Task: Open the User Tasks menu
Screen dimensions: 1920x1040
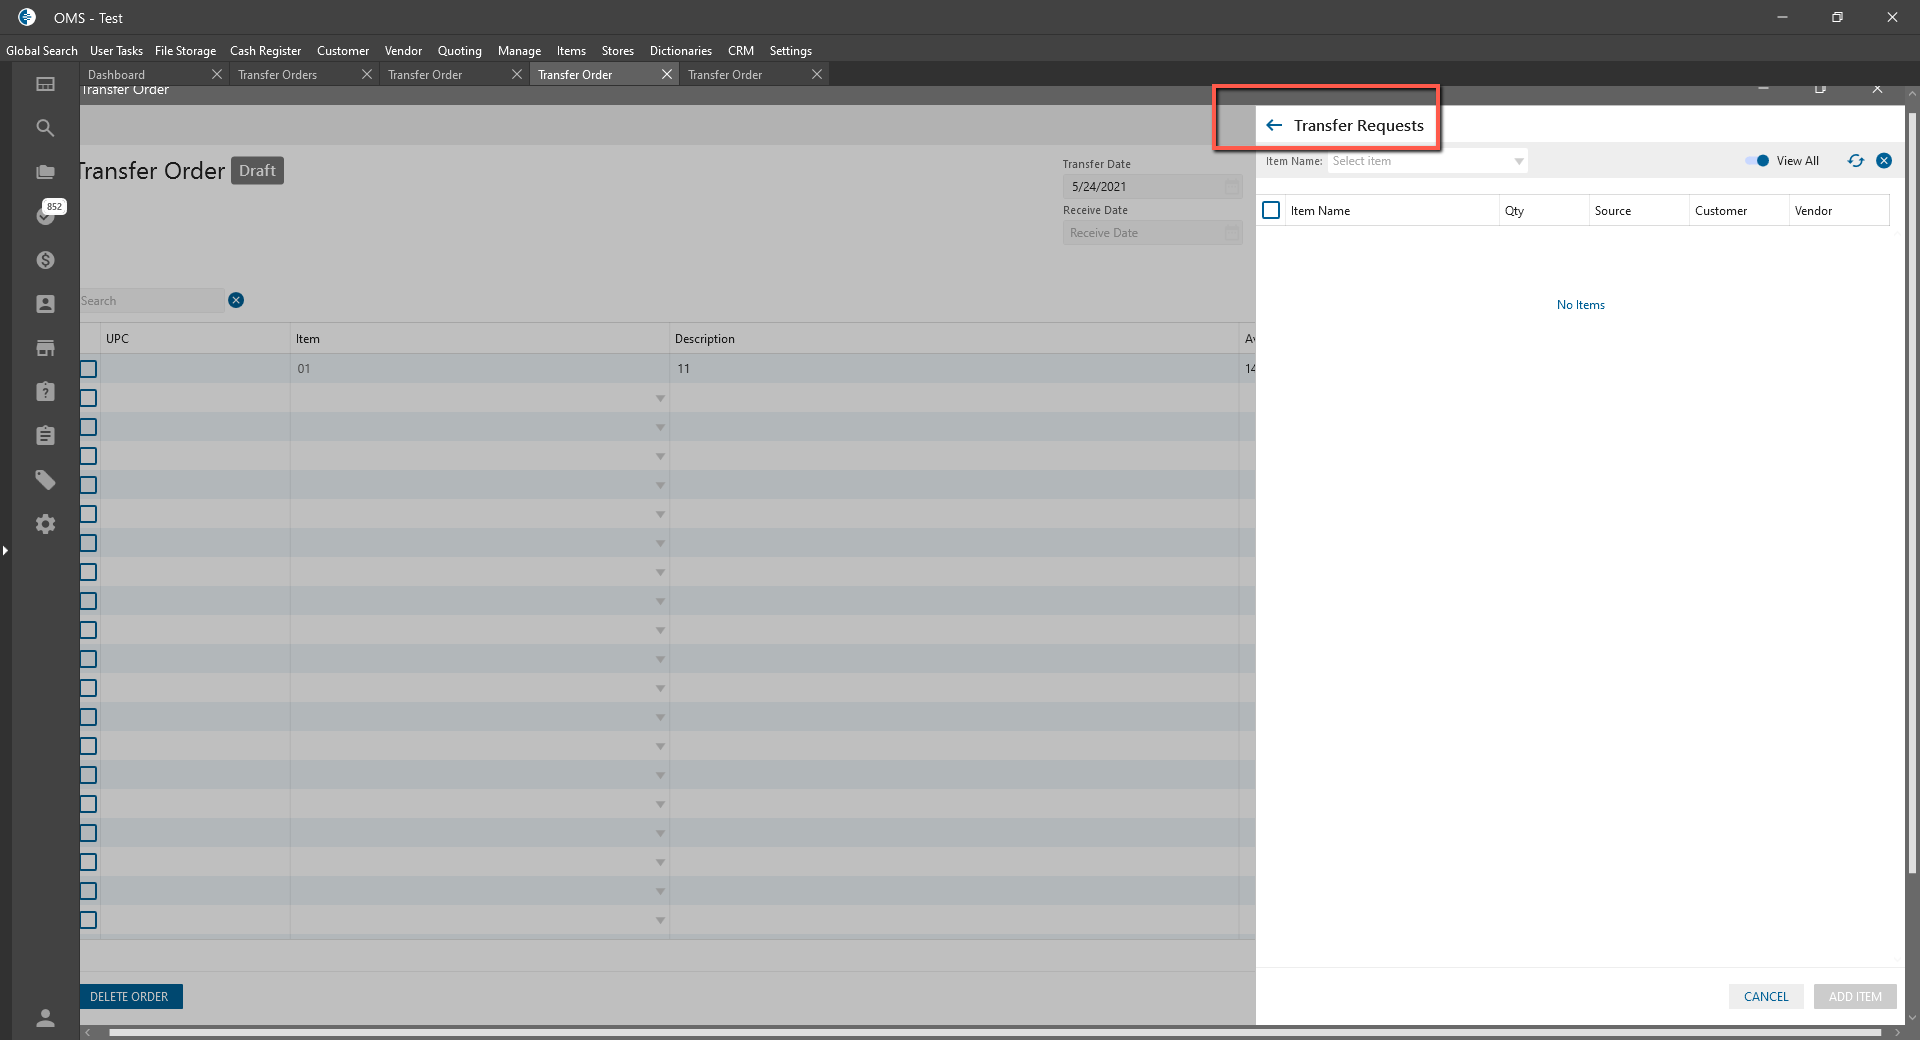Action: tap(116, 51)
